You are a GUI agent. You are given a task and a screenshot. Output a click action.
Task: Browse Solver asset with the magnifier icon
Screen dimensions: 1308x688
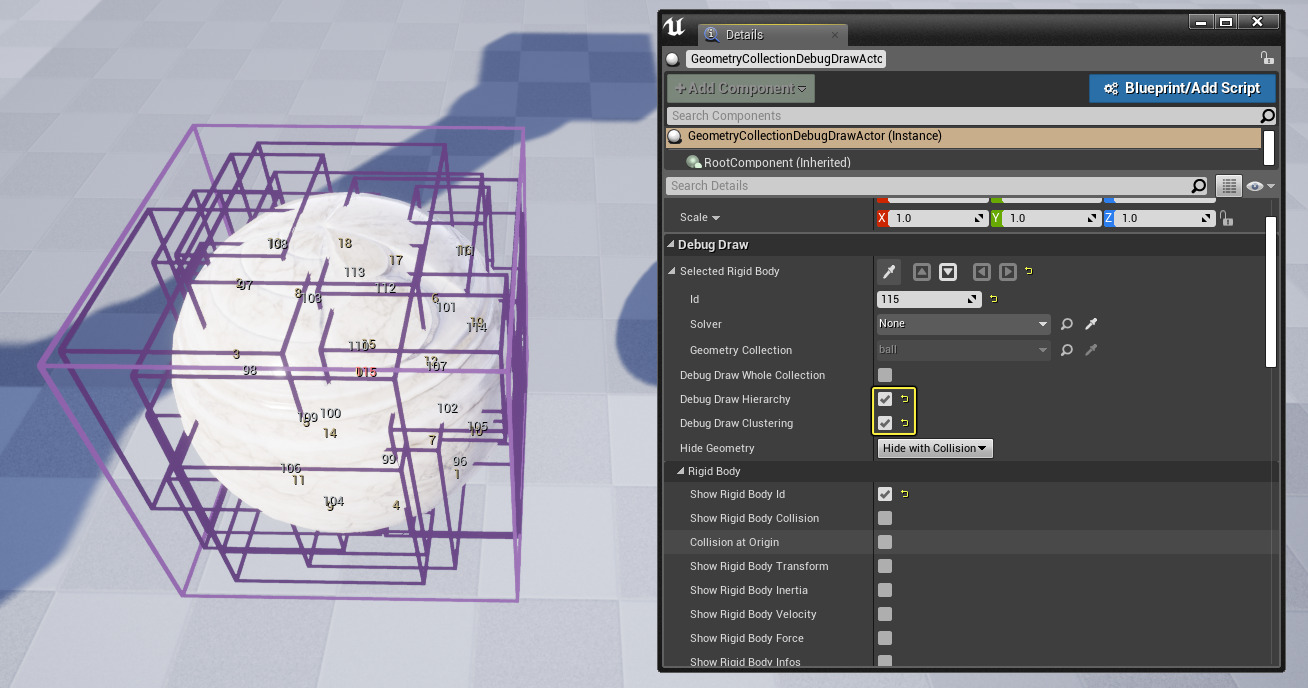[1067, 323]
